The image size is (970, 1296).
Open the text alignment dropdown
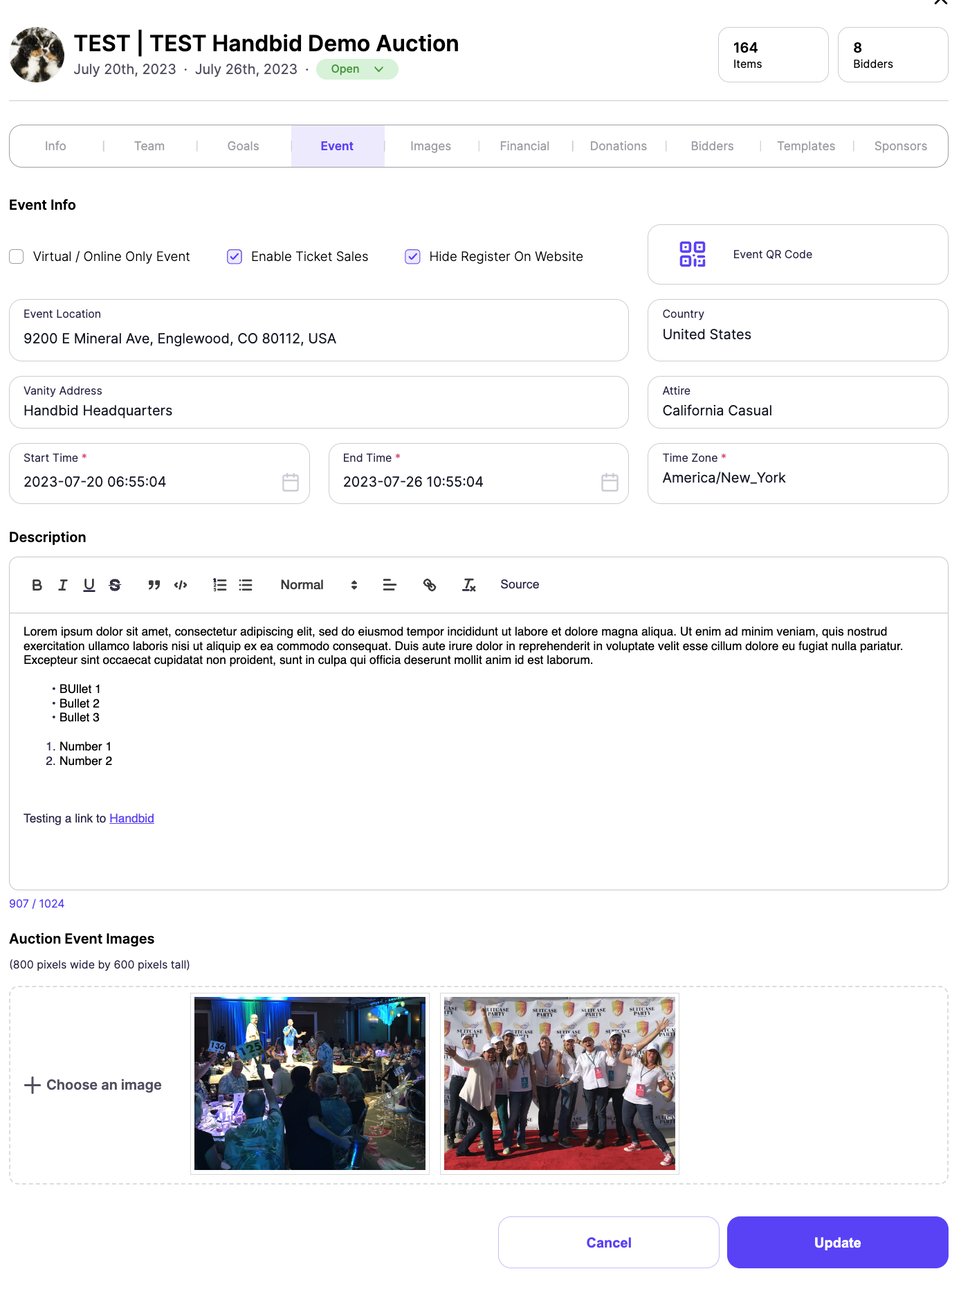click(x=389, y=584)
